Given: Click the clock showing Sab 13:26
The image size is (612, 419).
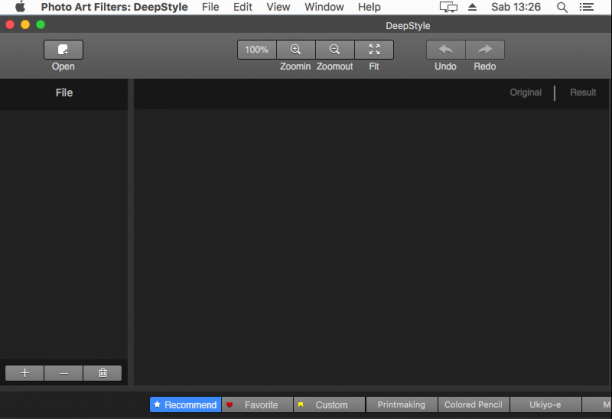Looking at the screenshot, I should (516, 7).
